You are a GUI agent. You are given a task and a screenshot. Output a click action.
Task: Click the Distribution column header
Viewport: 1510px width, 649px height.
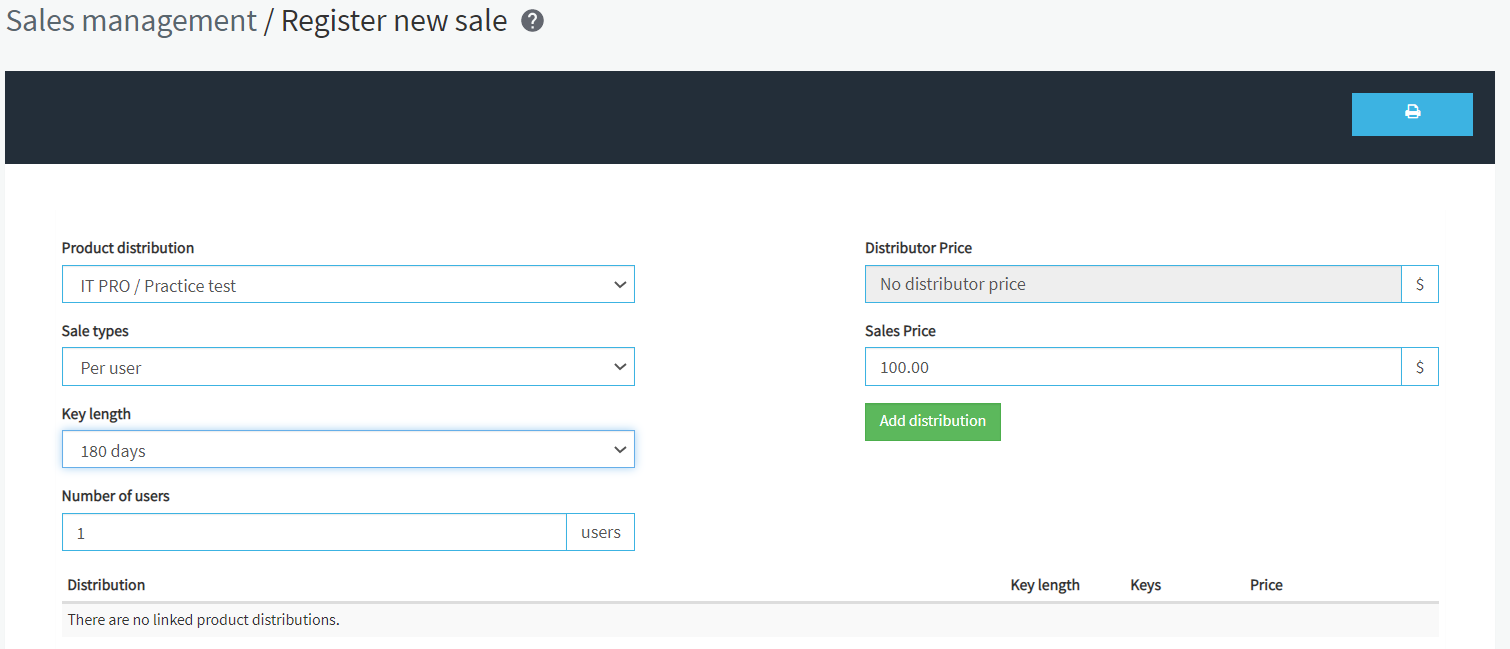[x=106, y=585]
